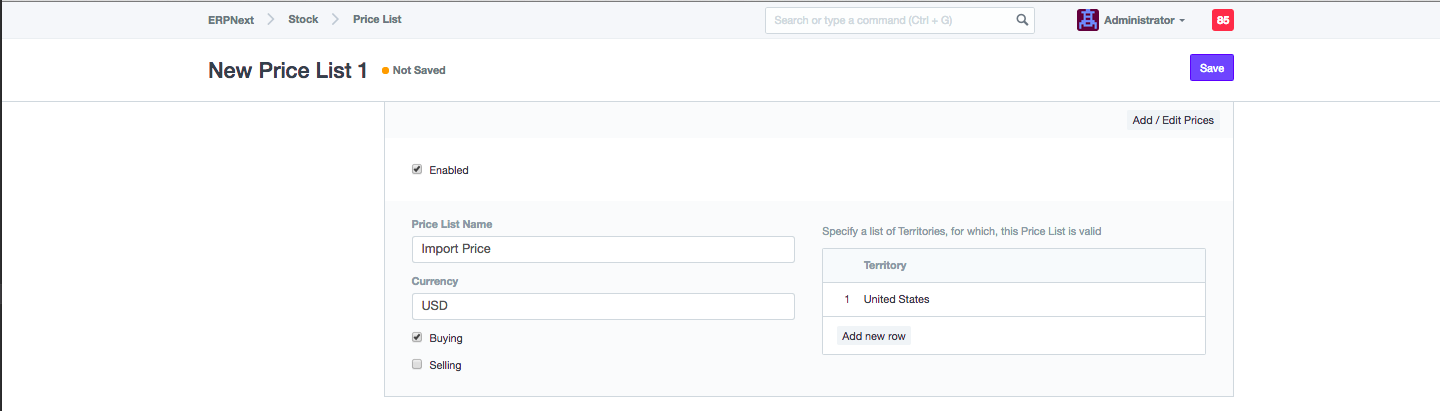Navigate to the Stock breadcrumb
The width and height of the screenshot is (1440, 411).
point(303,20)
